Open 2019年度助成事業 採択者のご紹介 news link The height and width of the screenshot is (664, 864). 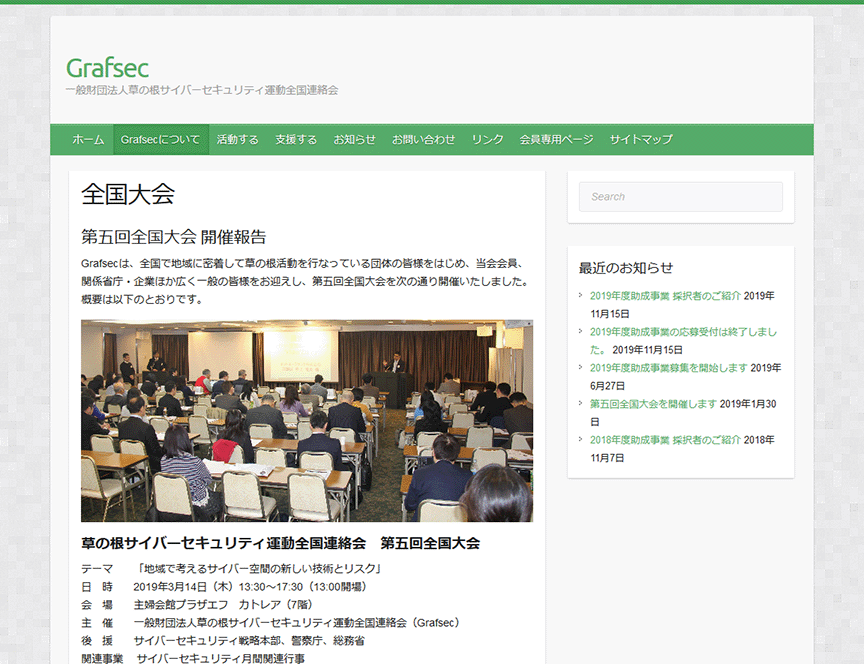coord(665,296)
